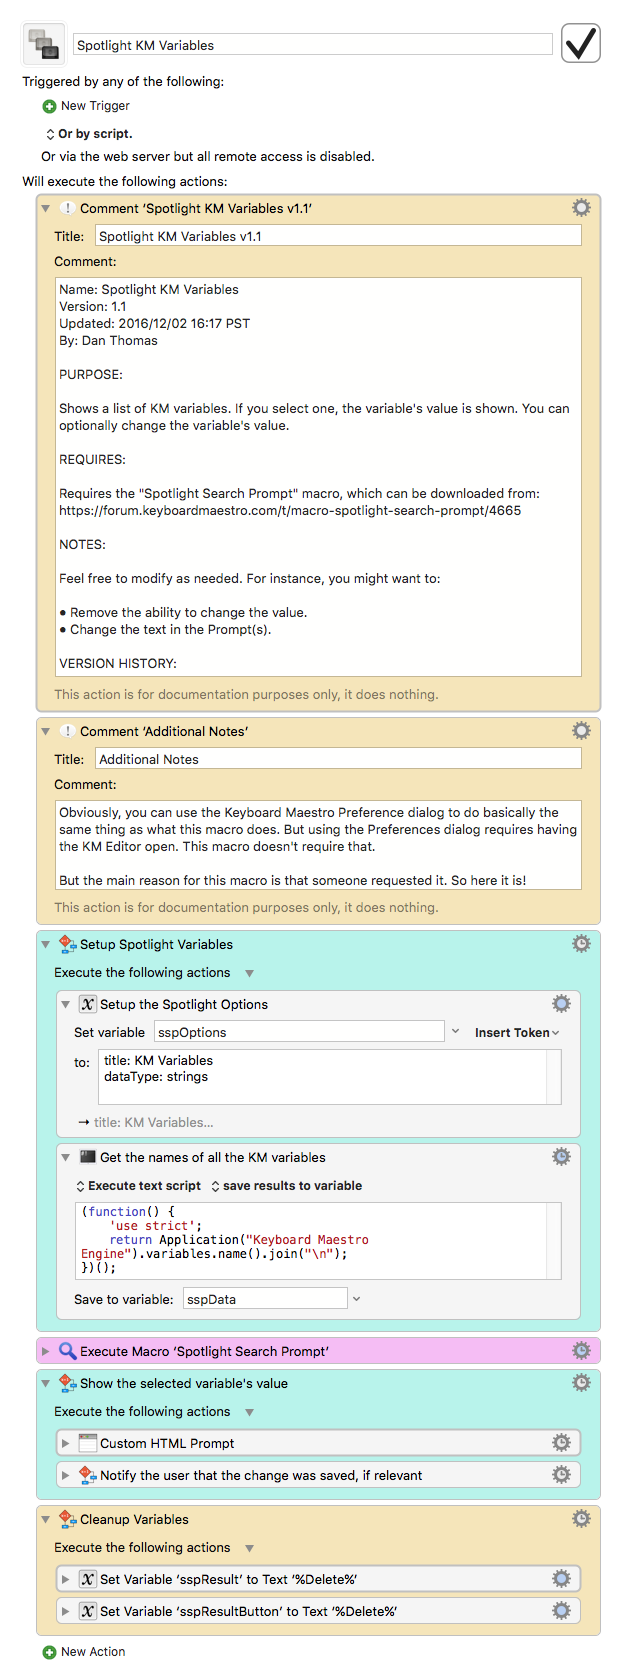Toggle 'Execute the following actions' triangle in Cleanup group
The width and height of the screenshot is (622, 1680).
pyautogui.click(x=250, y=1548)
